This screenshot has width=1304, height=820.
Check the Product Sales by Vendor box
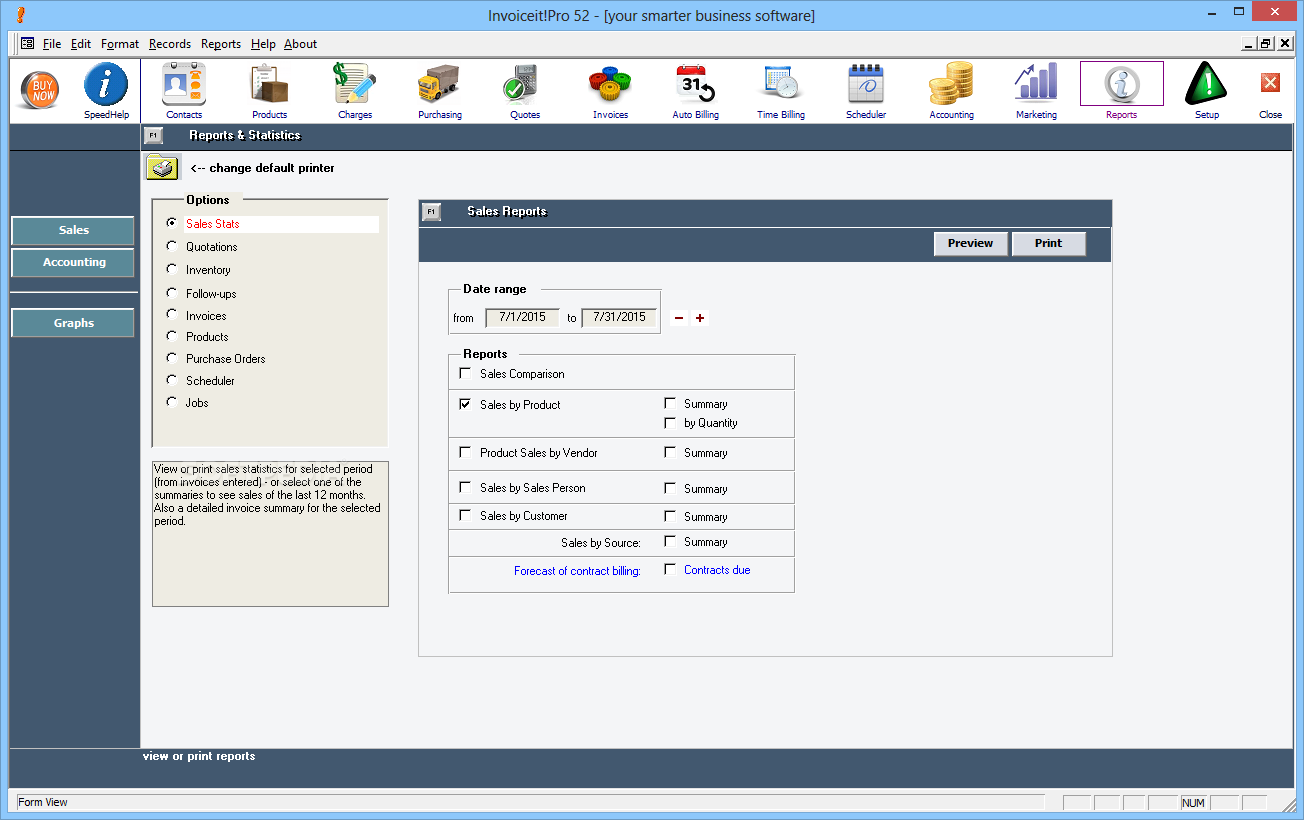pos(465,452)
